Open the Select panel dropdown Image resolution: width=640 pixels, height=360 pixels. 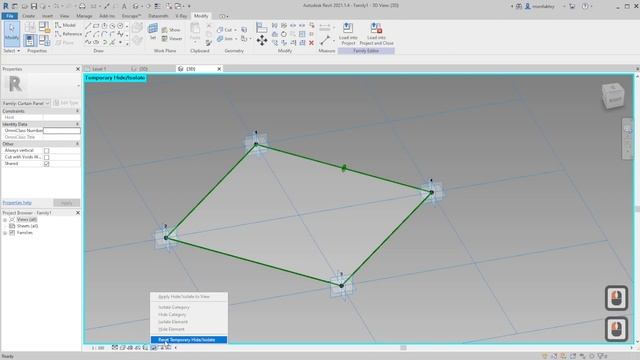tap(11, 51)
